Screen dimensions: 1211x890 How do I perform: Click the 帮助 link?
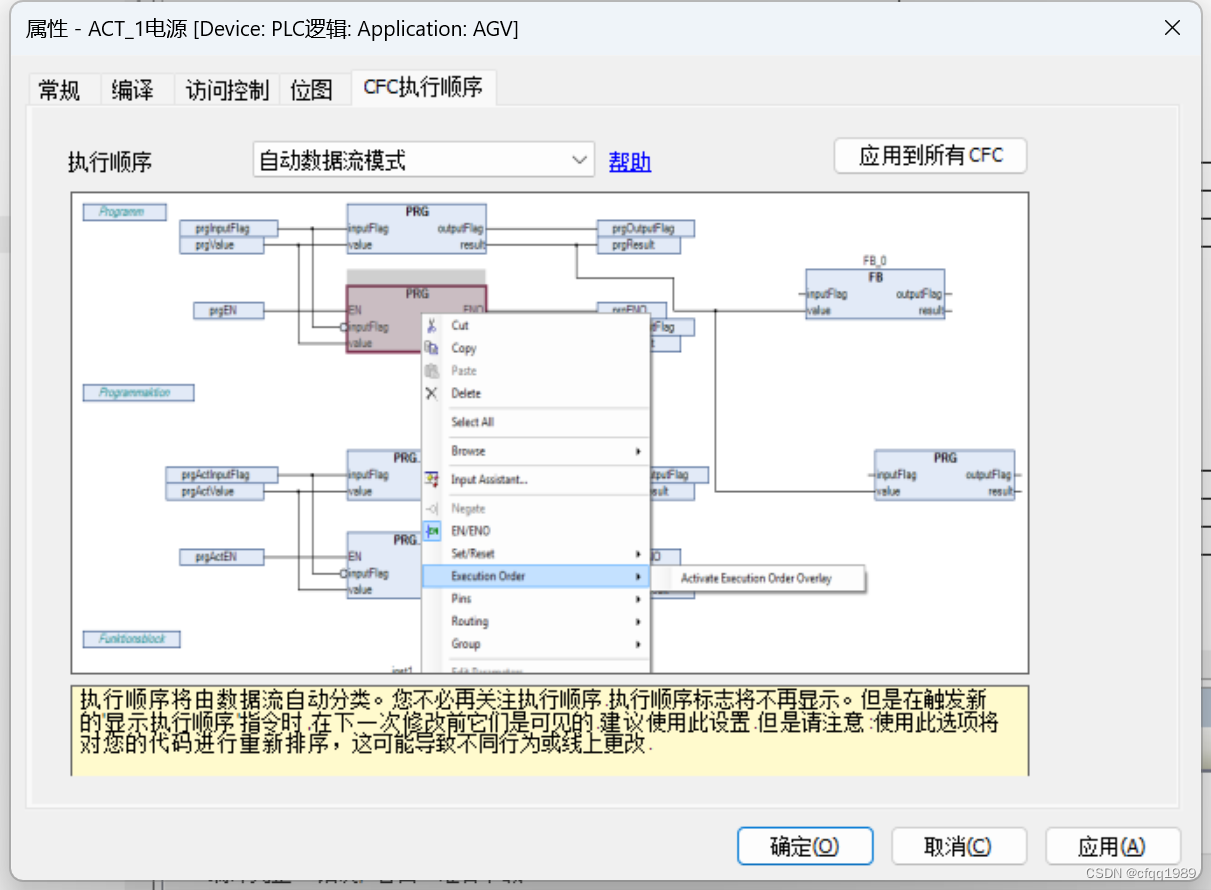click(629, 161)
